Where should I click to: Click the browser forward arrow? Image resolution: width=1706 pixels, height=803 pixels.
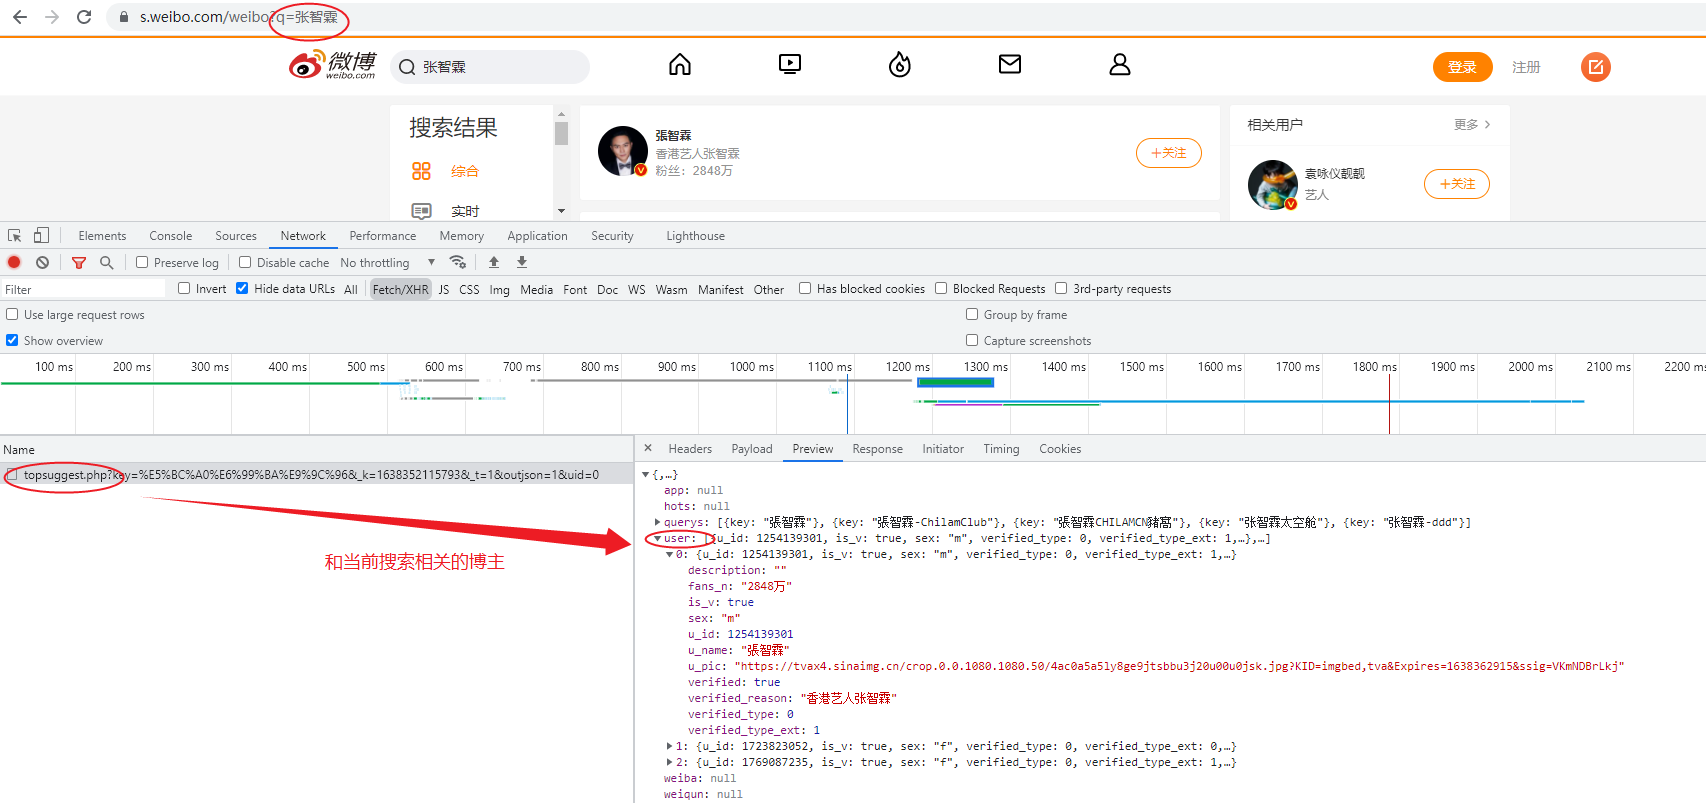pyautogui.click(x=52, y=17)
